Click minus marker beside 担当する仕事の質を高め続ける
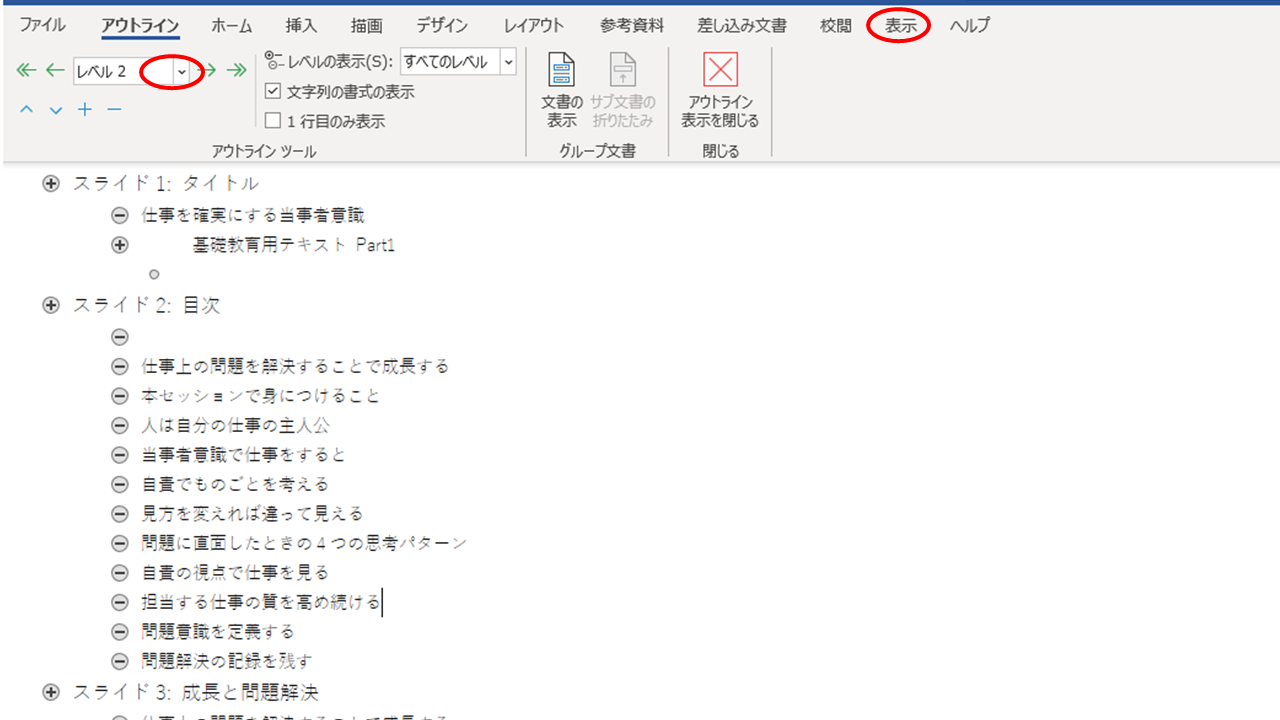This screenshot has height=720, width=1280. tap(120, 603)
